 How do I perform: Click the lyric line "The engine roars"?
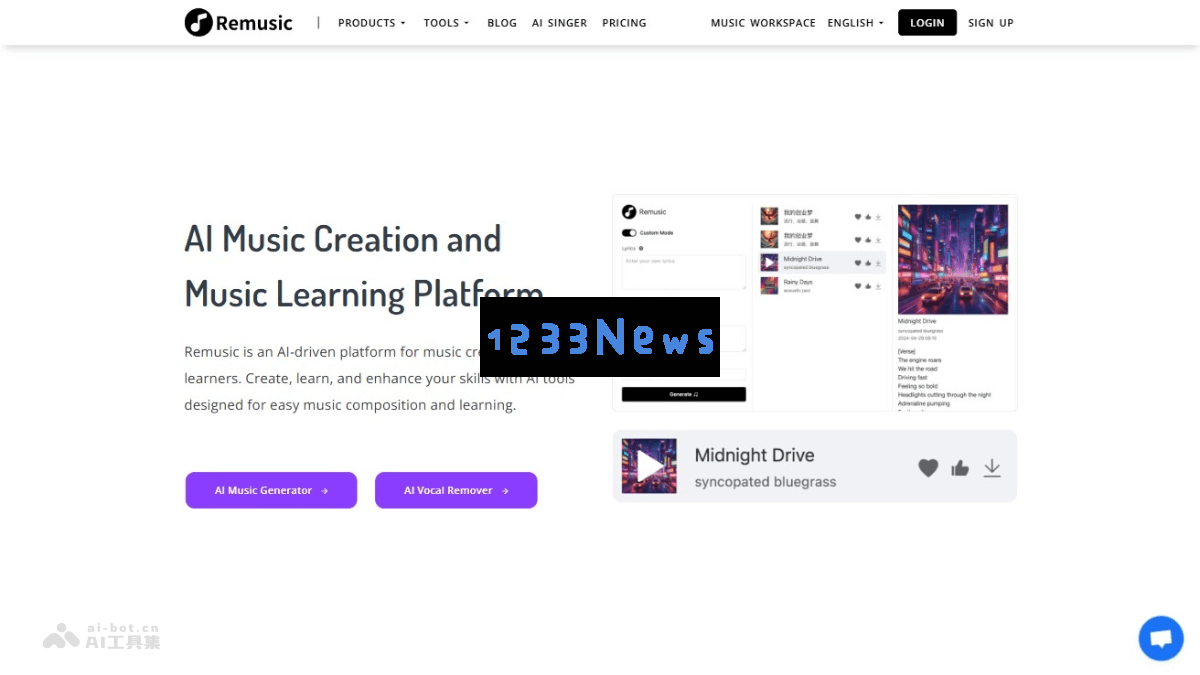tap(919, 360)
